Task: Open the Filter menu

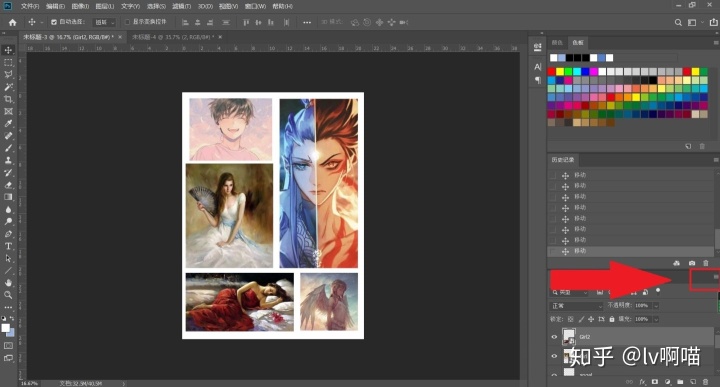Action: pos(181,6)
